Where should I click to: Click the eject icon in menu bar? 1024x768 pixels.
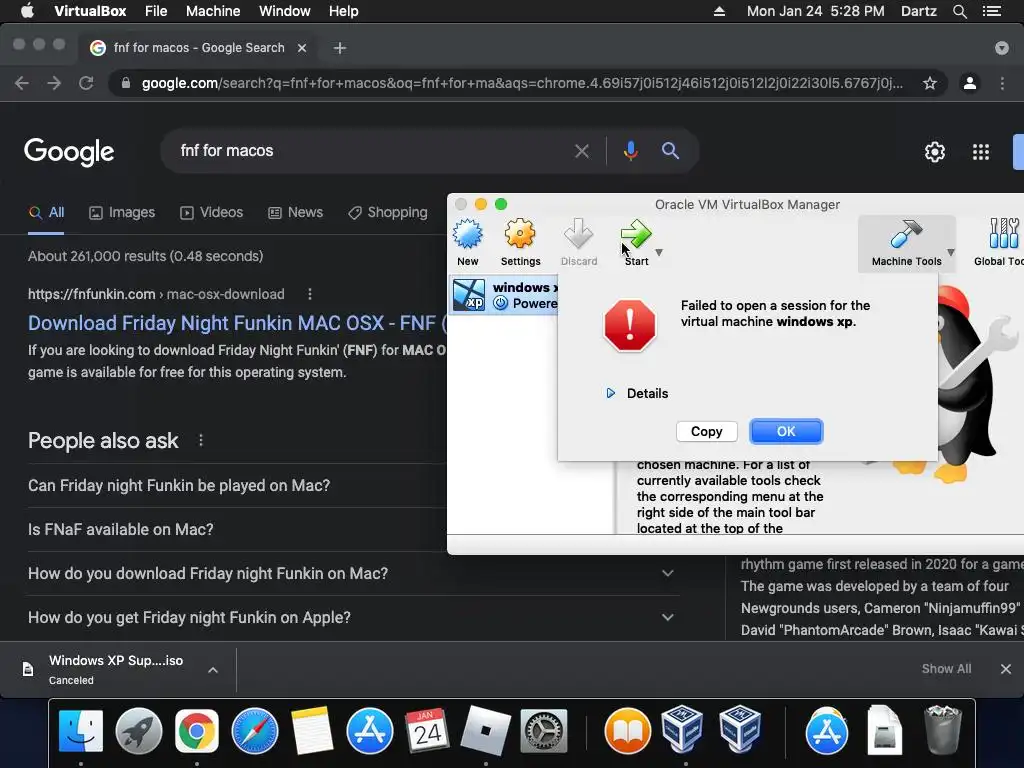click(x=719, y=11)
